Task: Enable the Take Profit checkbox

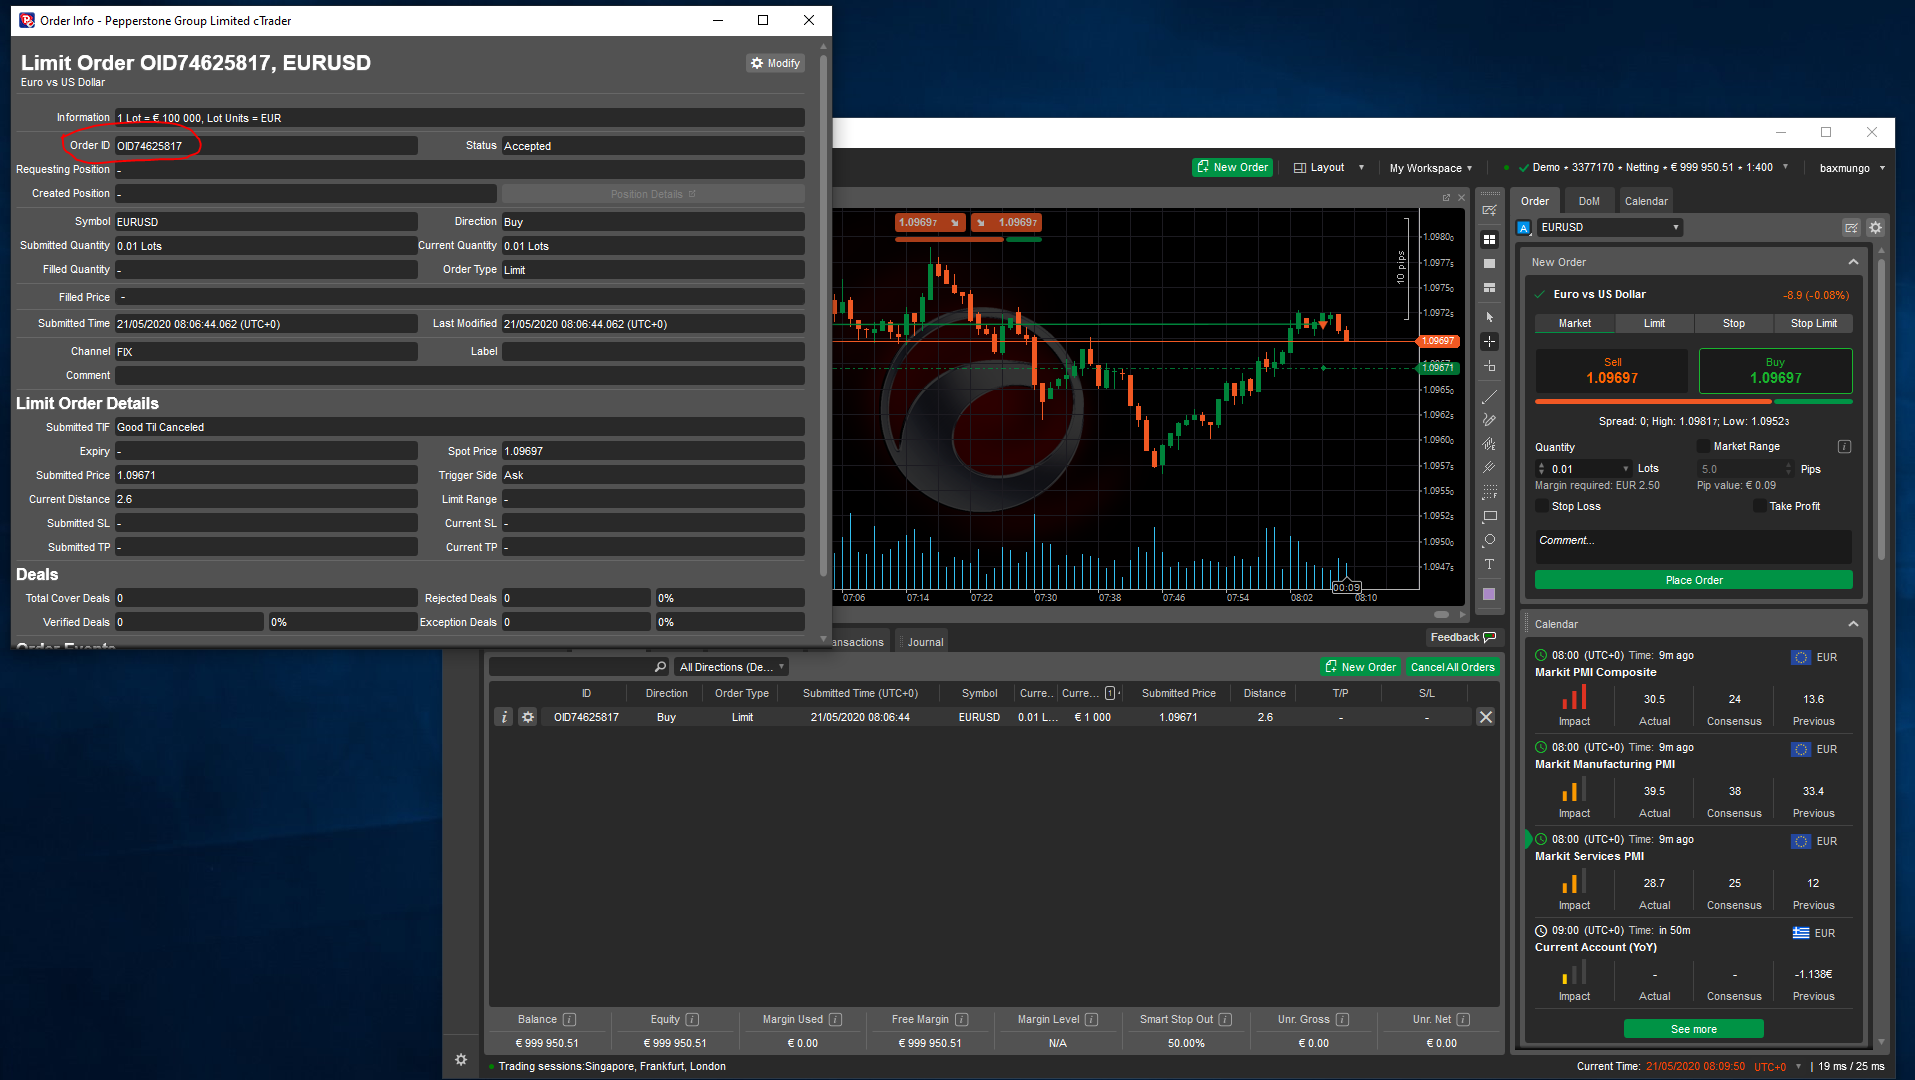Action: [1759, 507]
